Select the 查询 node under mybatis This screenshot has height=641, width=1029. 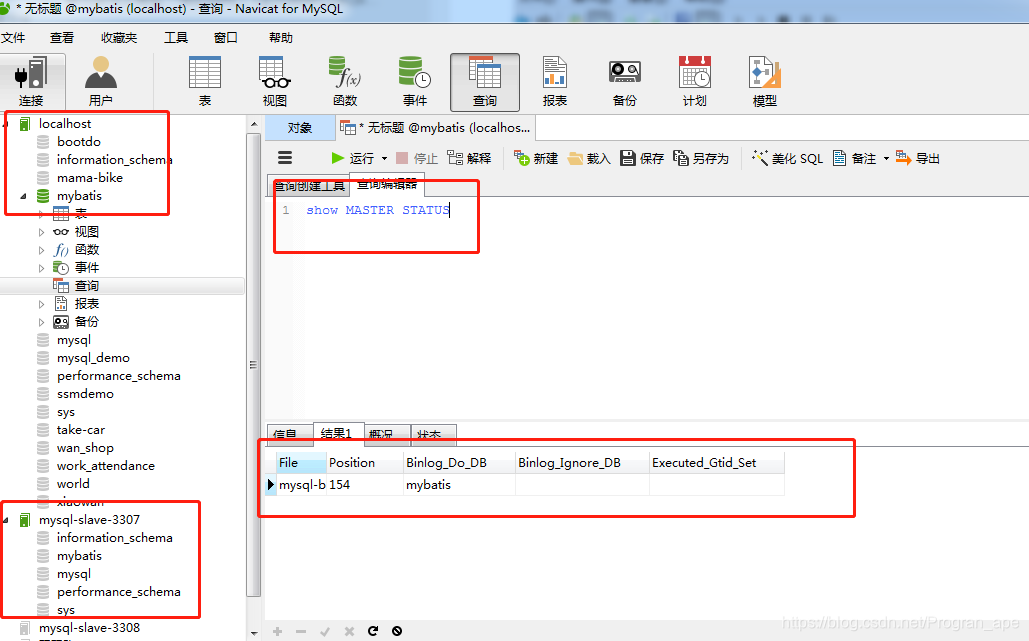click(87, 285)
